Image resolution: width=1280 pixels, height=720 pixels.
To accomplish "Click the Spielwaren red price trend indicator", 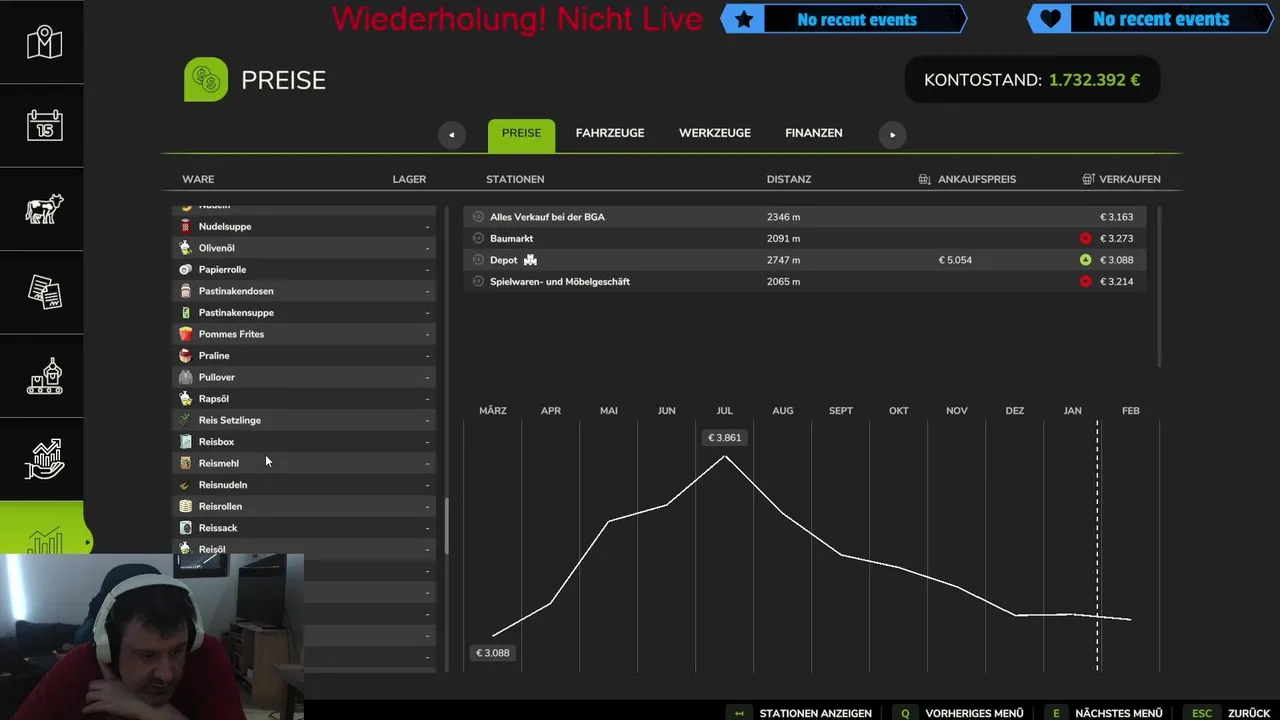I will pyautogui.click(x=1085, y=282).
